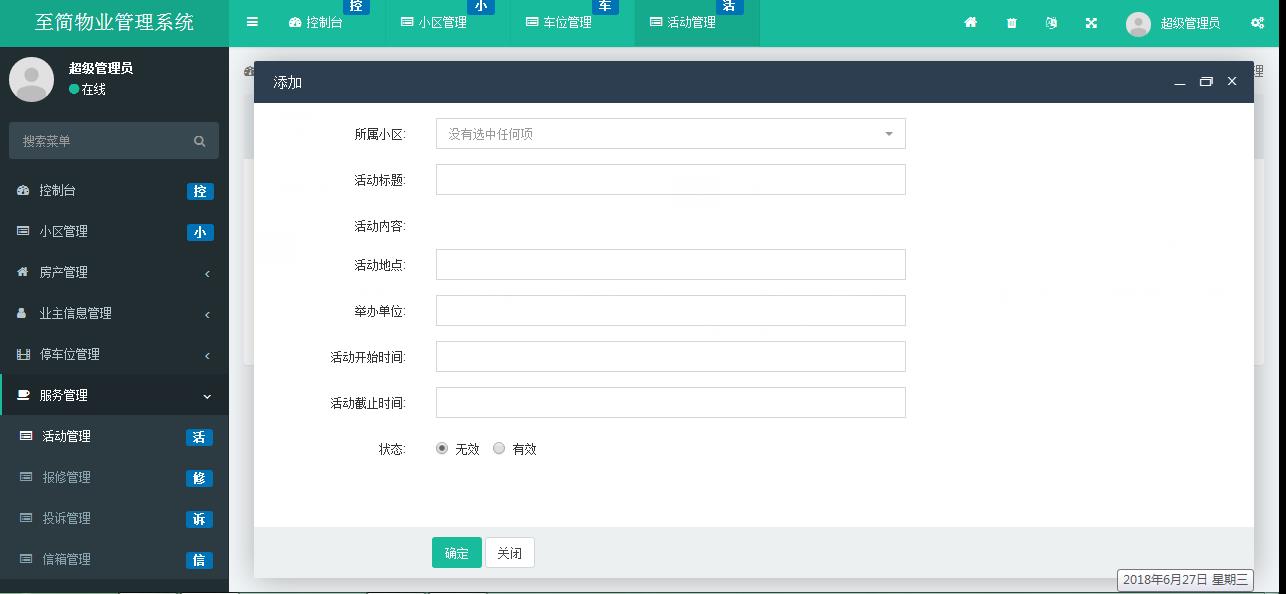1286x594 pixels.
Task: Open the 所属小区 selection dropdown
Action: point(670,132)
